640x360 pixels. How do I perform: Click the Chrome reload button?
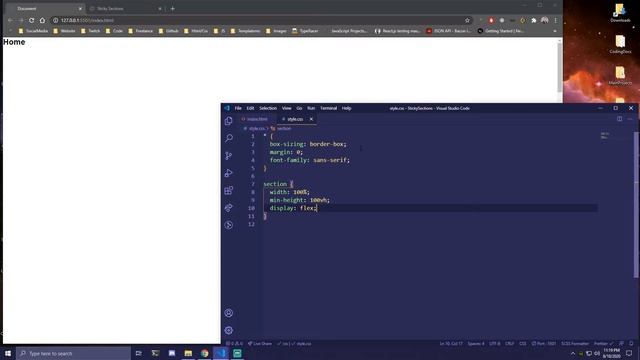pyautogui.click(x=31, y=20)
